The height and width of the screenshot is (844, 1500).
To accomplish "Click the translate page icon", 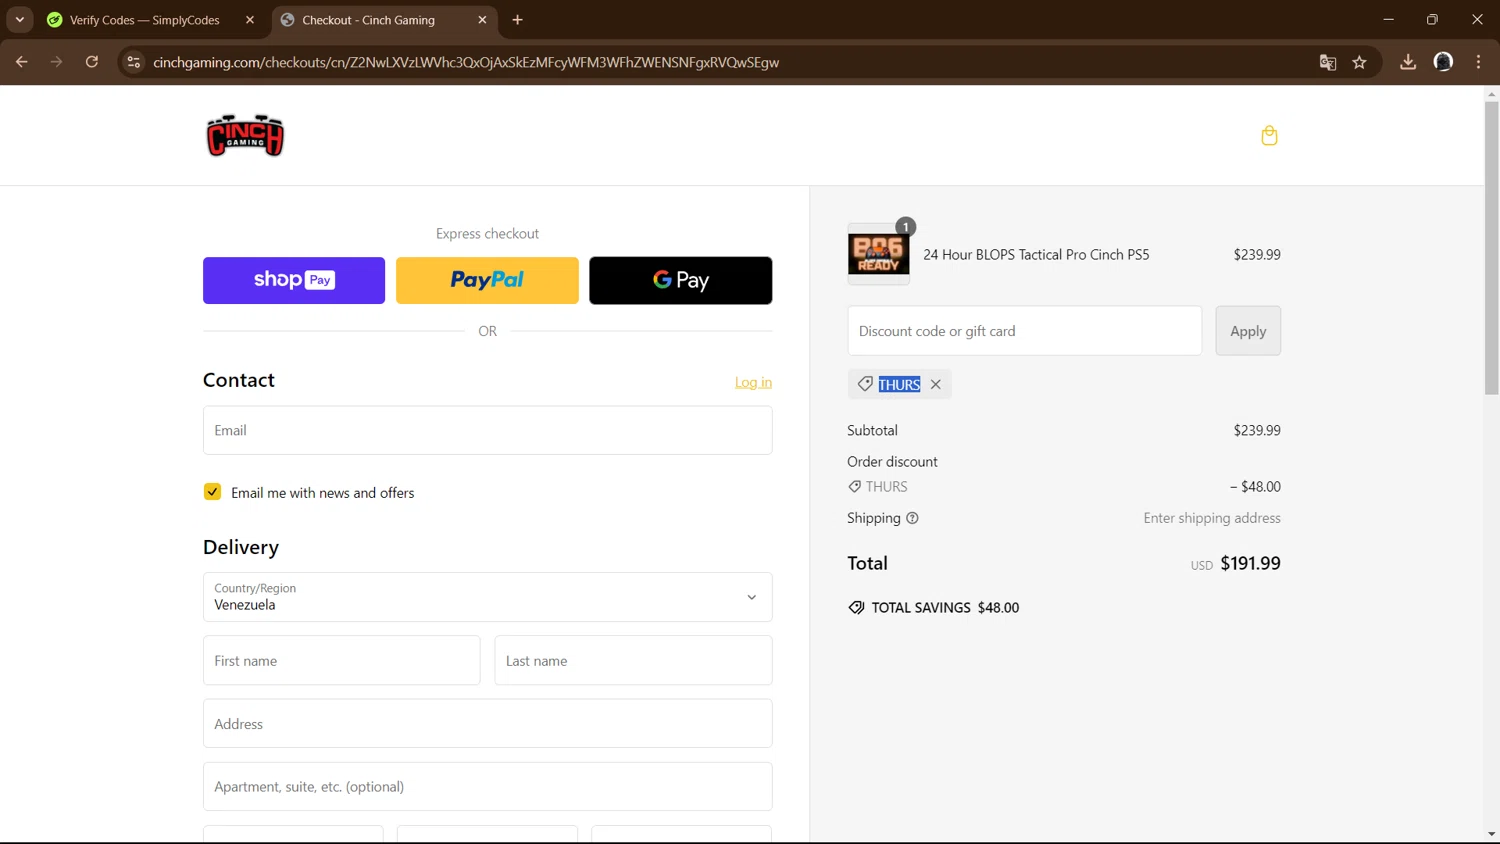I will 1328,62.
